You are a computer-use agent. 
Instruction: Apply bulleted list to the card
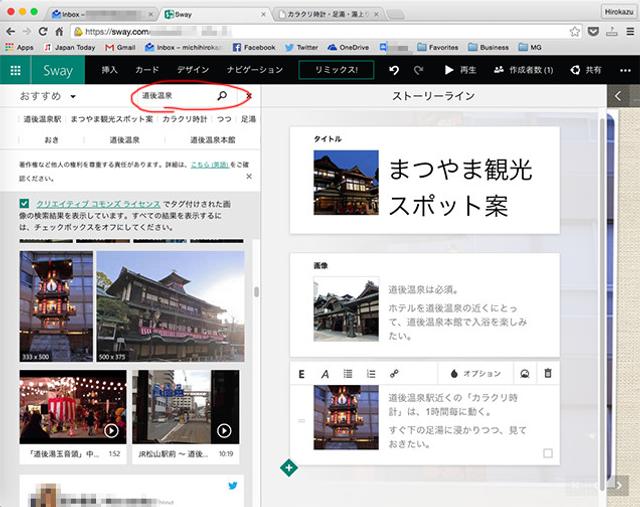[x=348, y=373]
